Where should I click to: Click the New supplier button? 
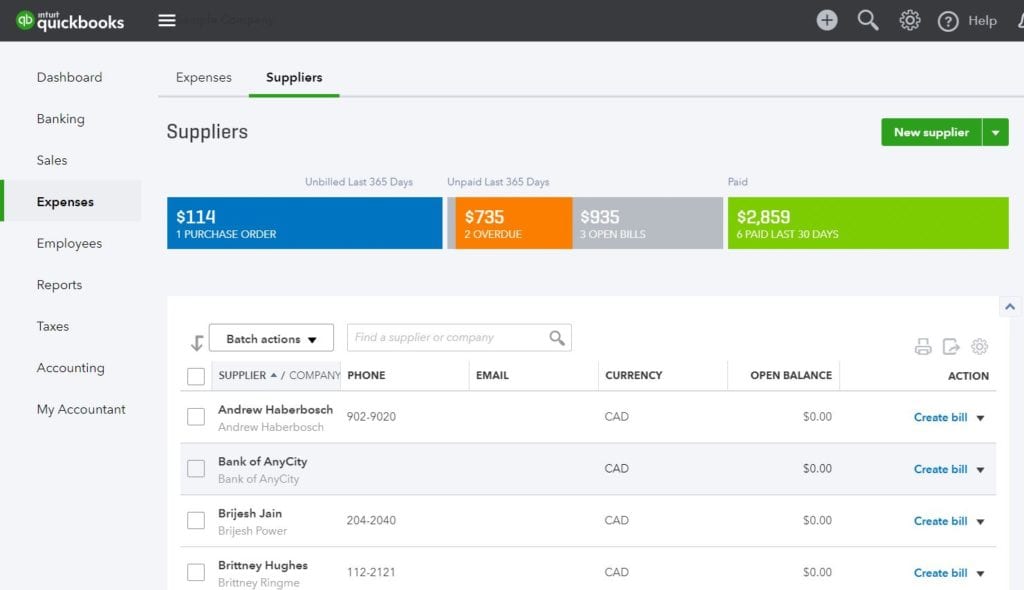pos(931,131)
